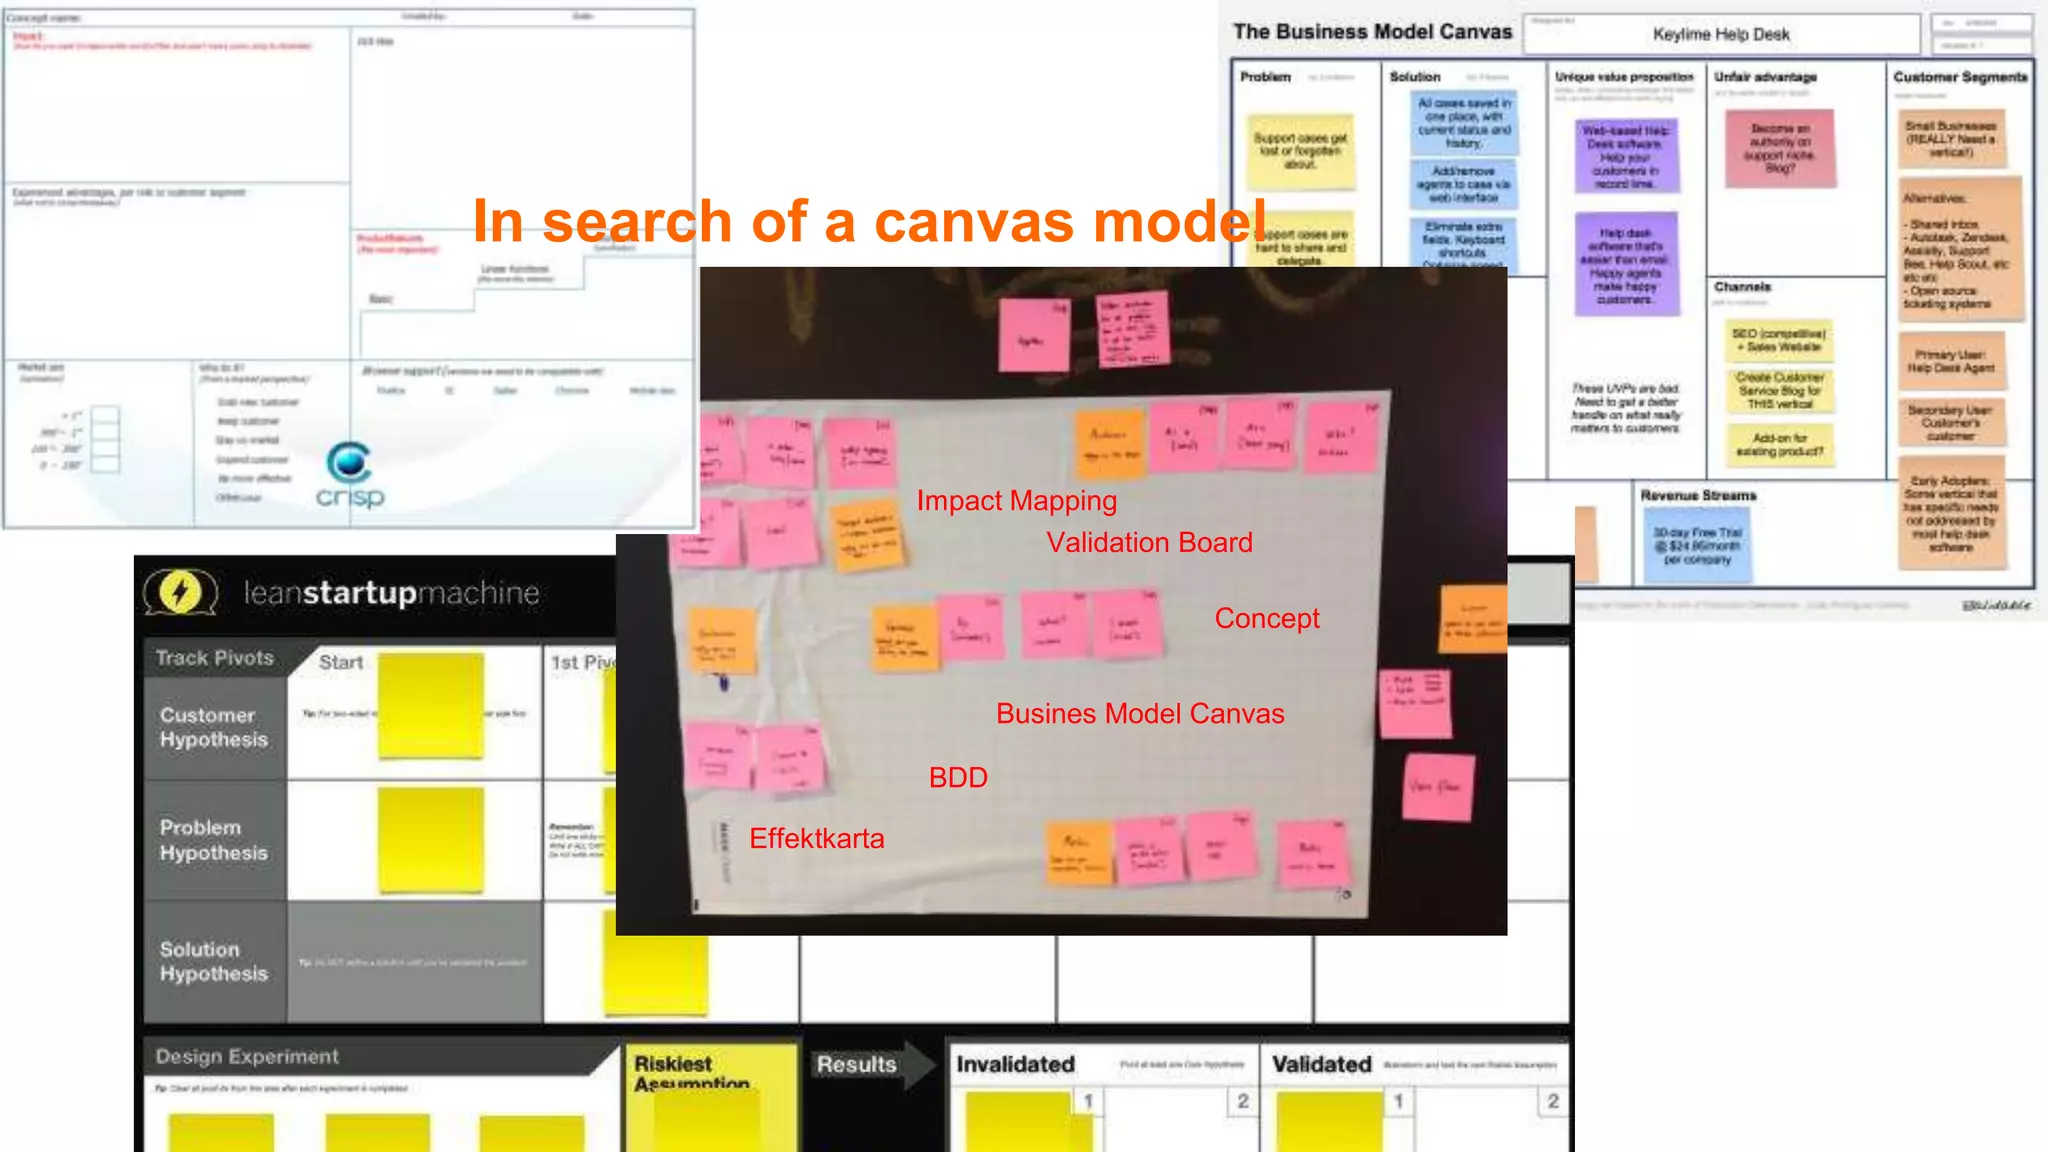Click box number 1 under Invalidated
2048x1152 pixels.
pyautogui.click(x=1088, y=1101)
